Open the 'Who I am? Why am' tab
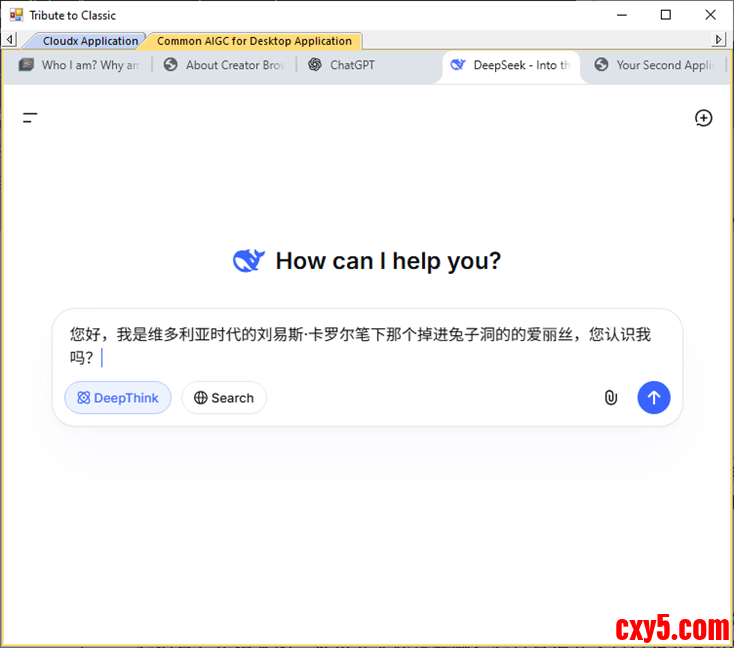734x648 pixels. (x=79, y=65)
